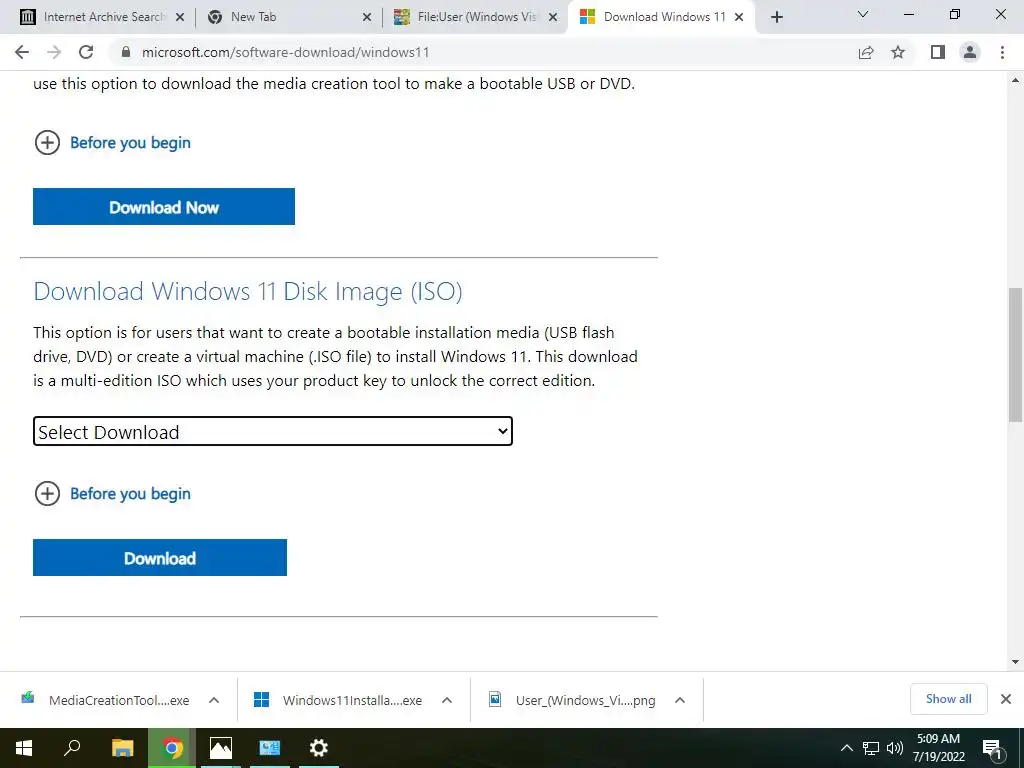Screen dimensions: 1024x768
Task: Click the address bar URL
Action: (x=285, y=52)
